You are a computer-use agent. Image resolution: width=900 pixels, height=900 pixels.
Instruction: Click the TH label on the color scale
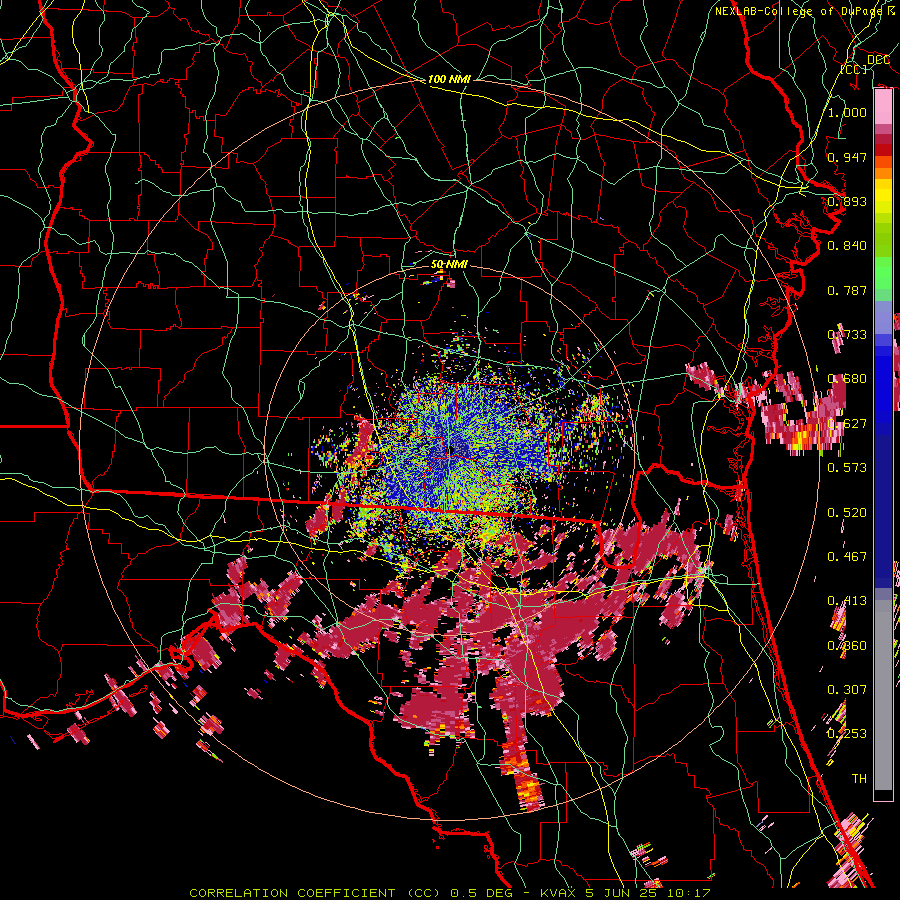click(x=859, y=779)
